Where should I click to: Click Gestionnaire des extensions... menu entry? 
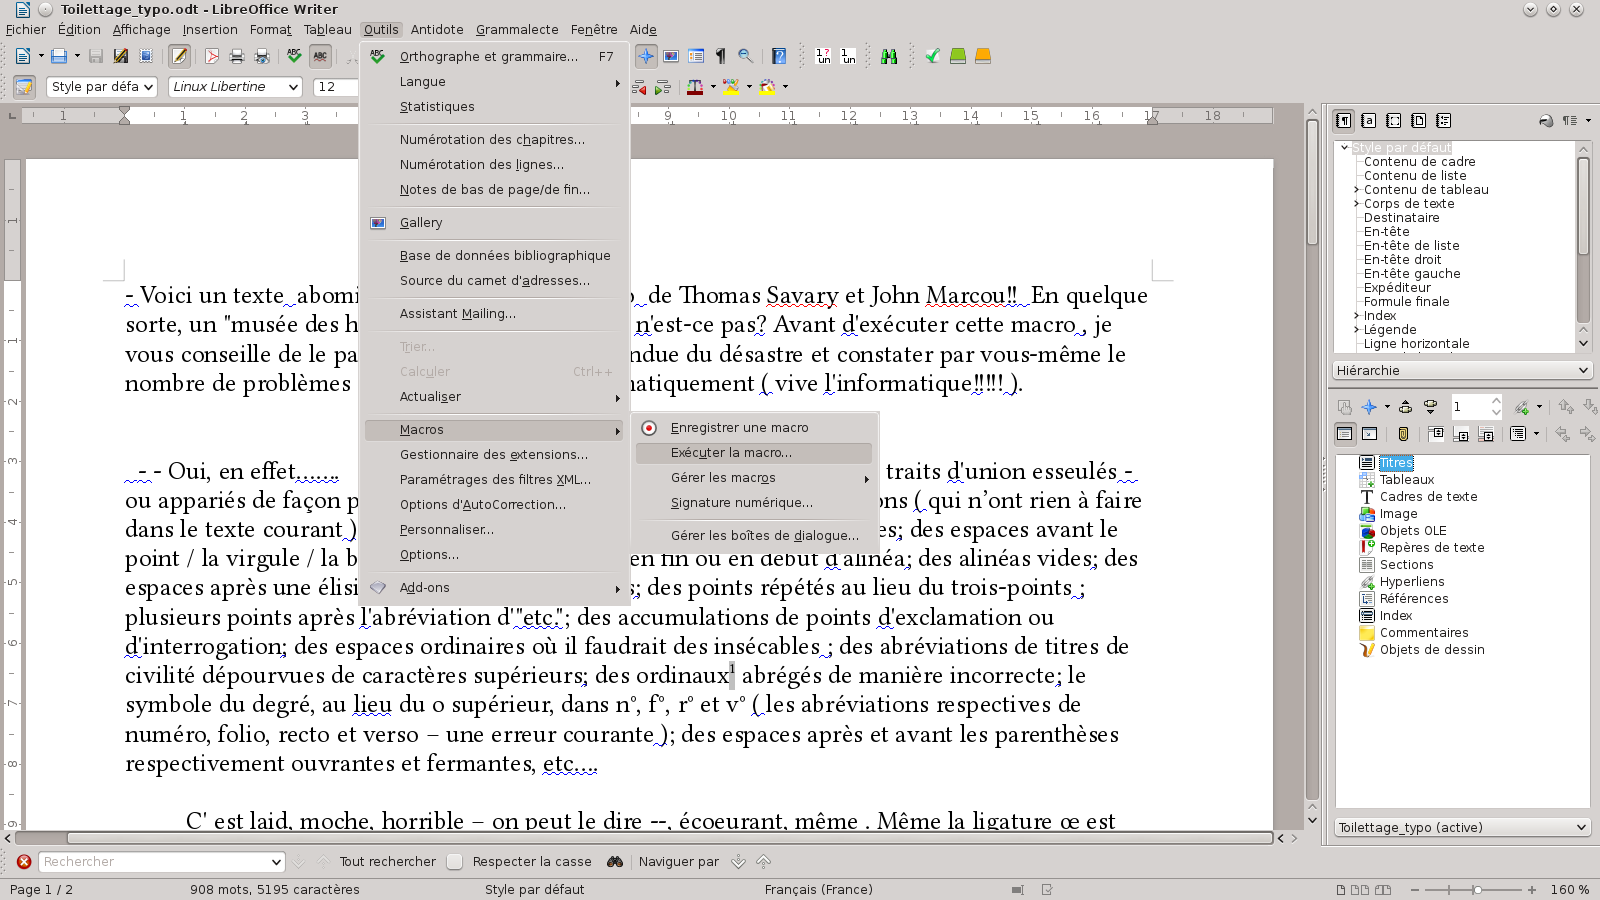coord(495,455)
